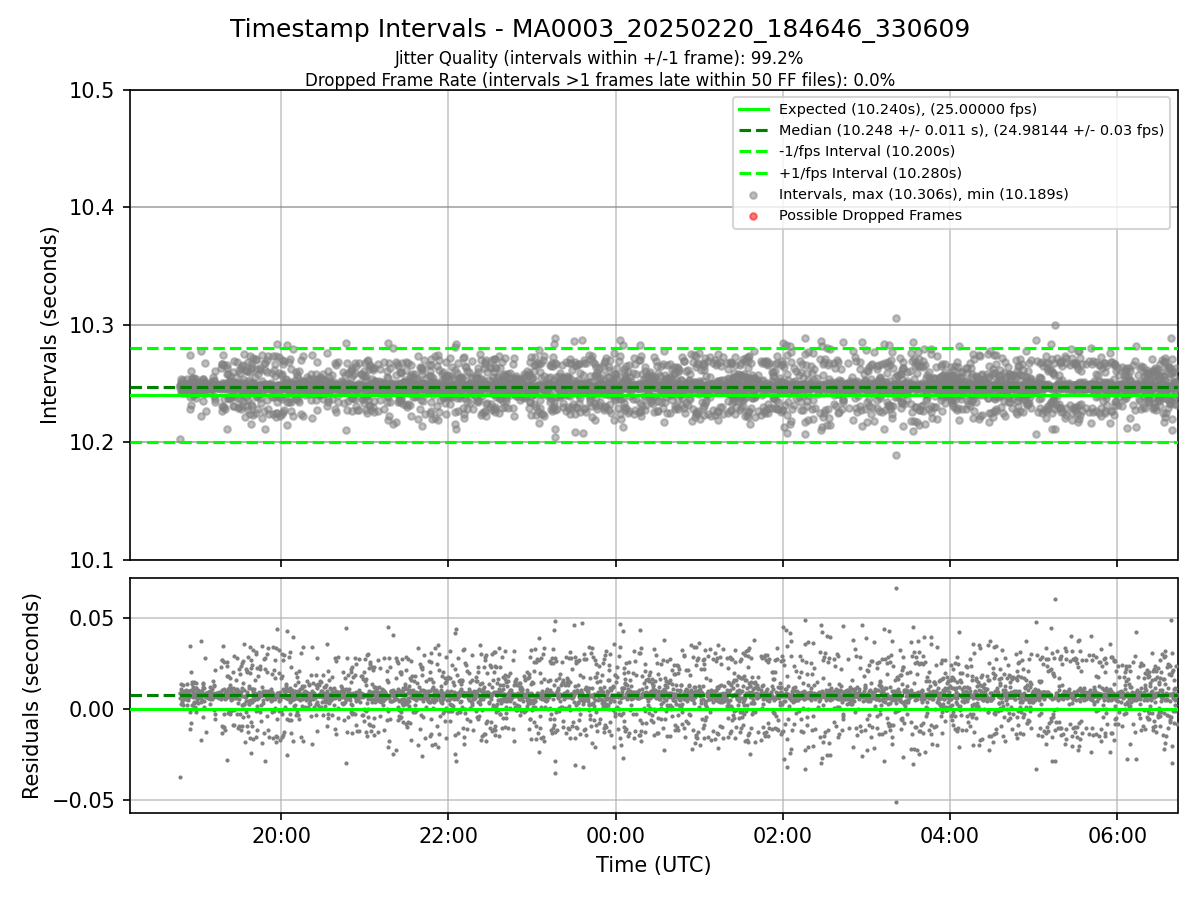Click the "Intervals (seconds)" y-axis label

tap(50, 325)
